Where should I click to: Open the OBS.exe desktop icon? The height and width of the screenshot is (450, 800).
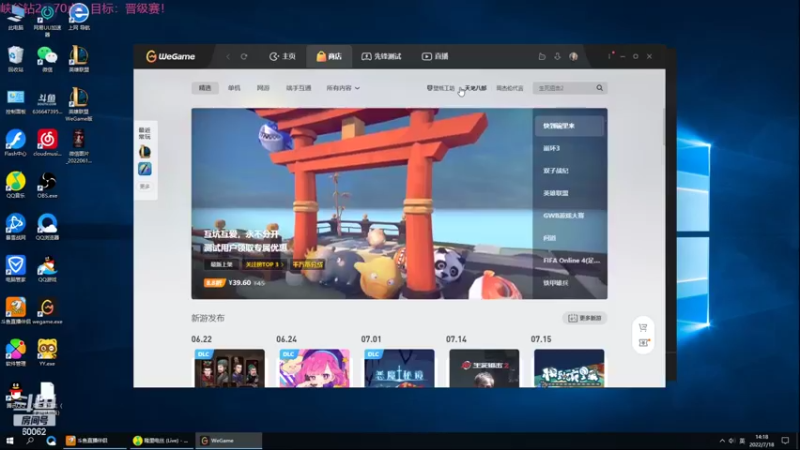coord(47,185)
